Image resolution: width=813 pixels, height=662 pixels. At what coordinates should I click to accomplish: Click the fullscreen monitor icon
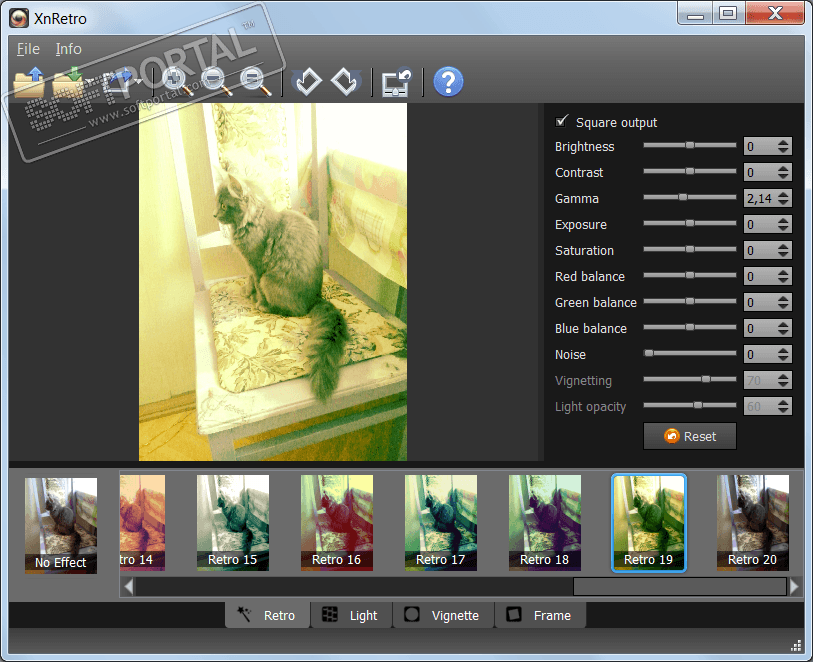tap(397, 82)
